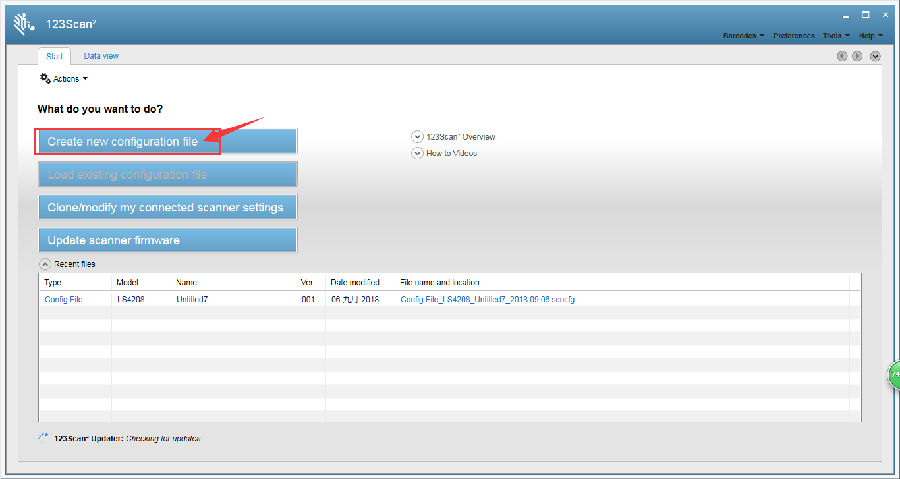Go to the previous tab with left arrow
This screenshot has height=479, width=900.
pyautogui.click(x=842, y=56)
